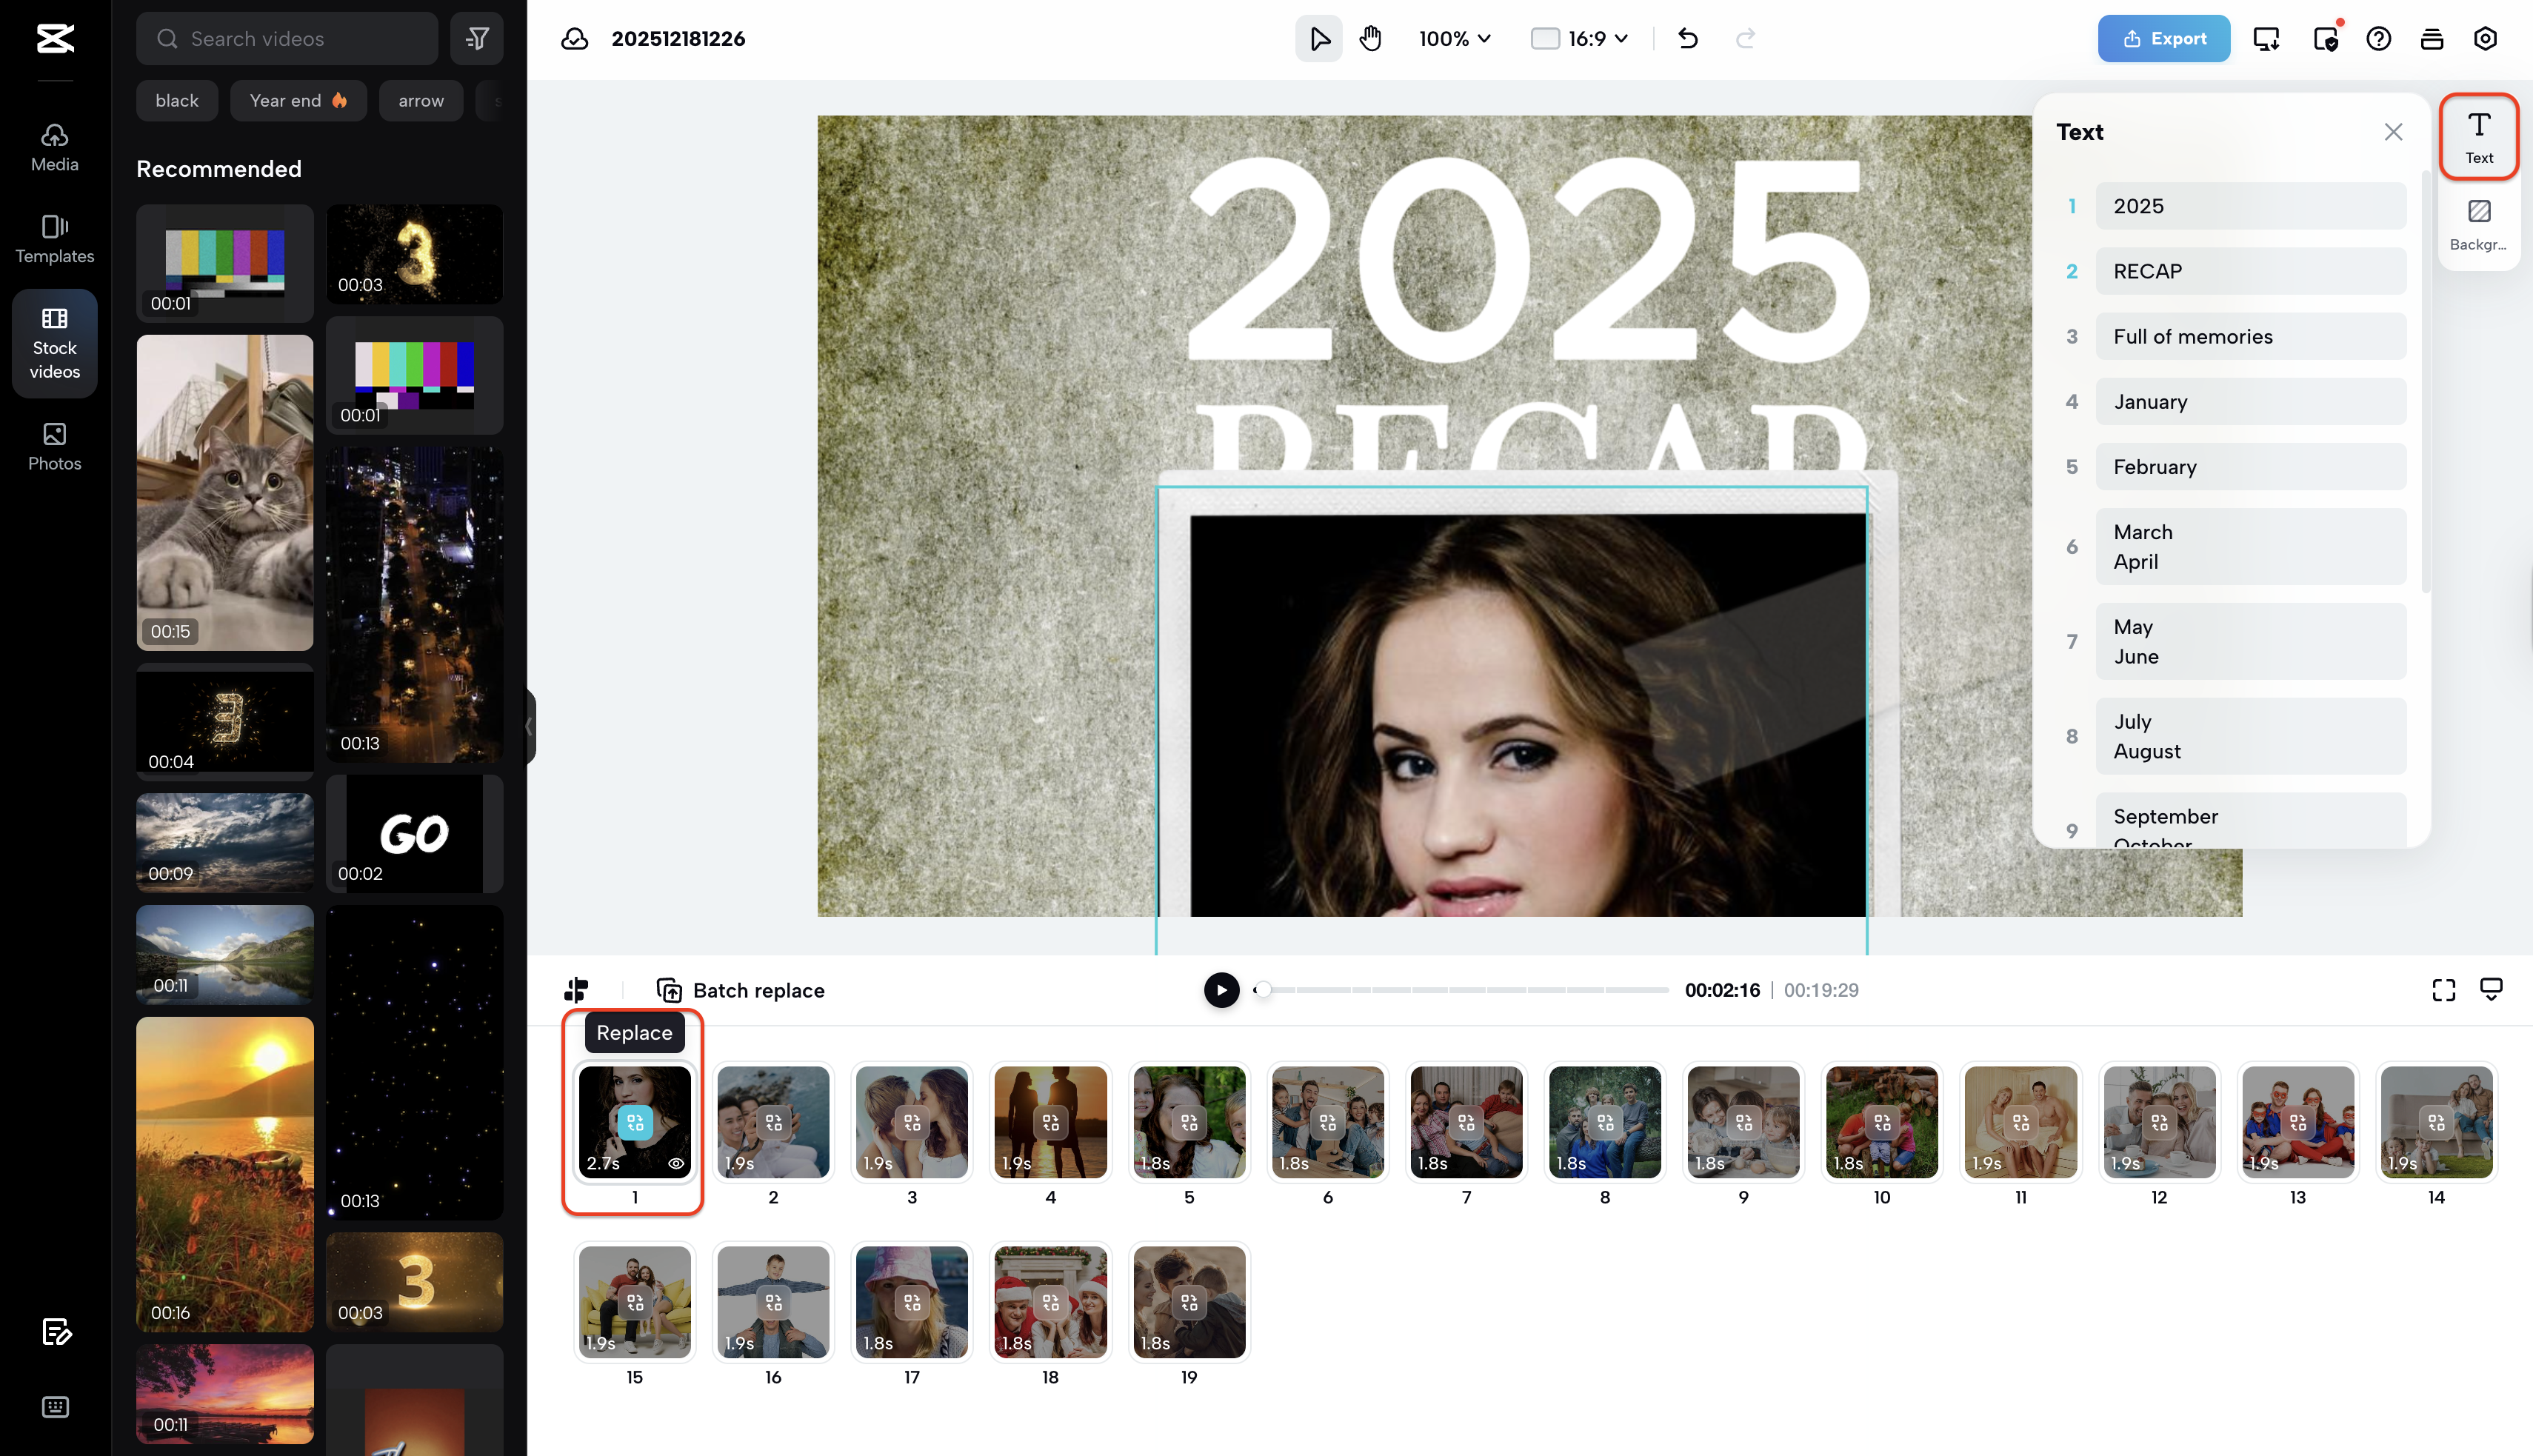The height and width of the screenshot is (1456, 2533).
Task: Open the Text panel on the right
Action: (x=2479, y=136)
